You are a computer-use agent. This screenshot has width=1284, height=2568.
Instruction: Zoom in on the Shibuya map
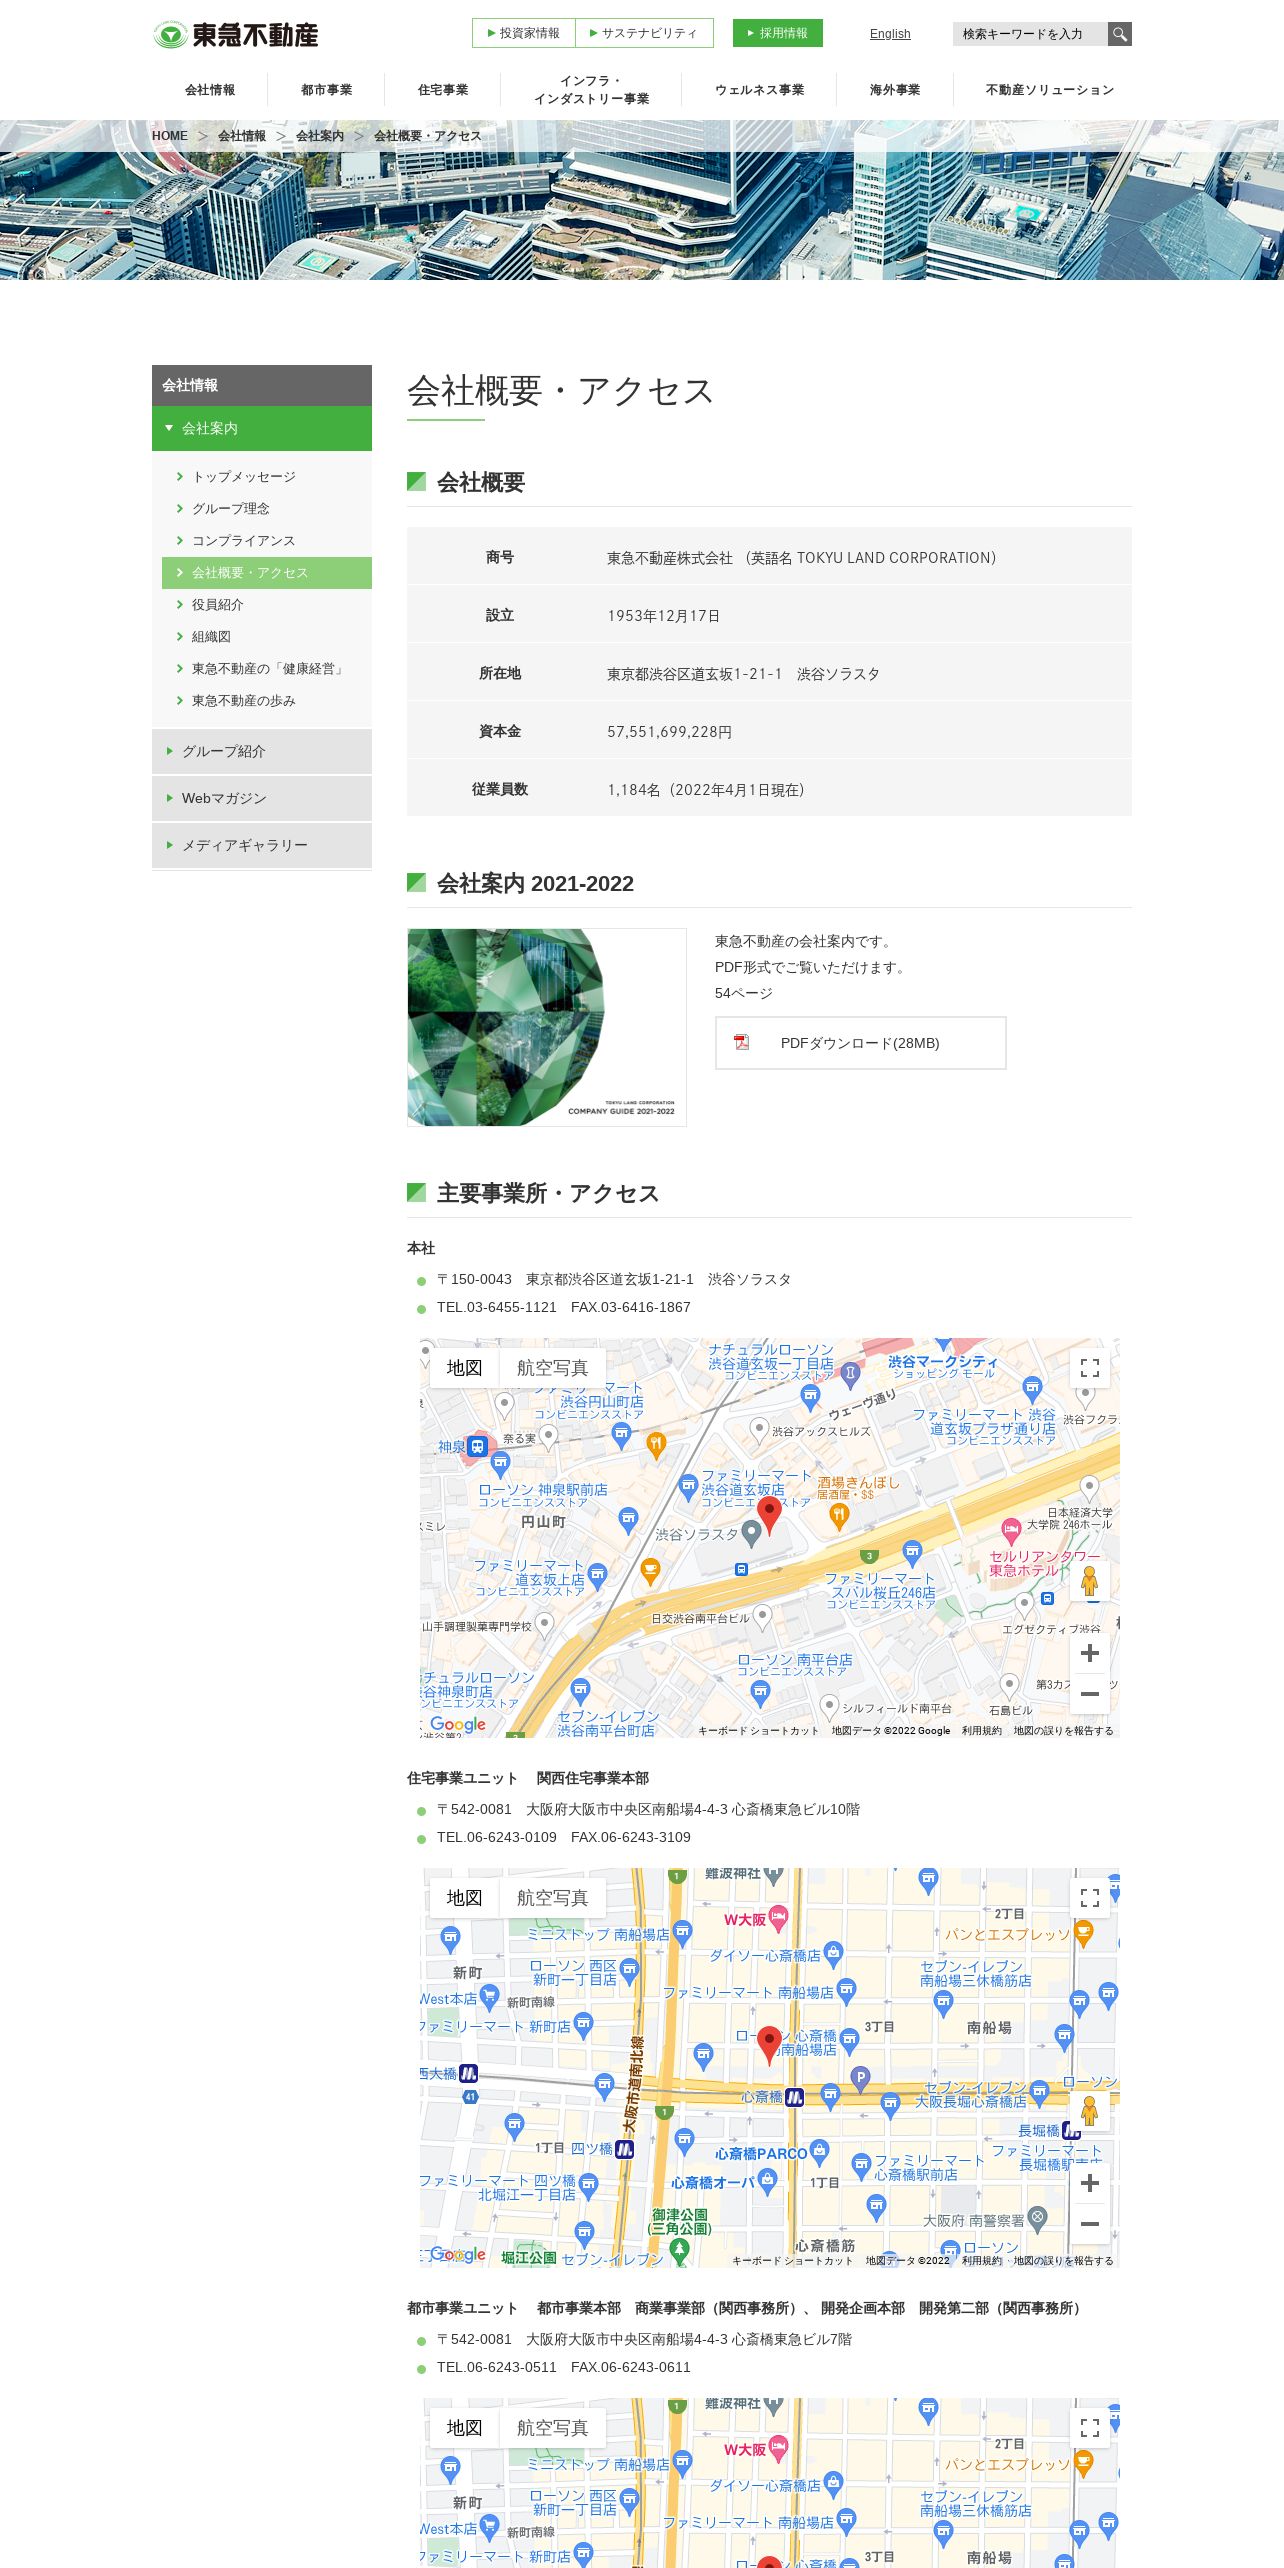[1090, 1654]
